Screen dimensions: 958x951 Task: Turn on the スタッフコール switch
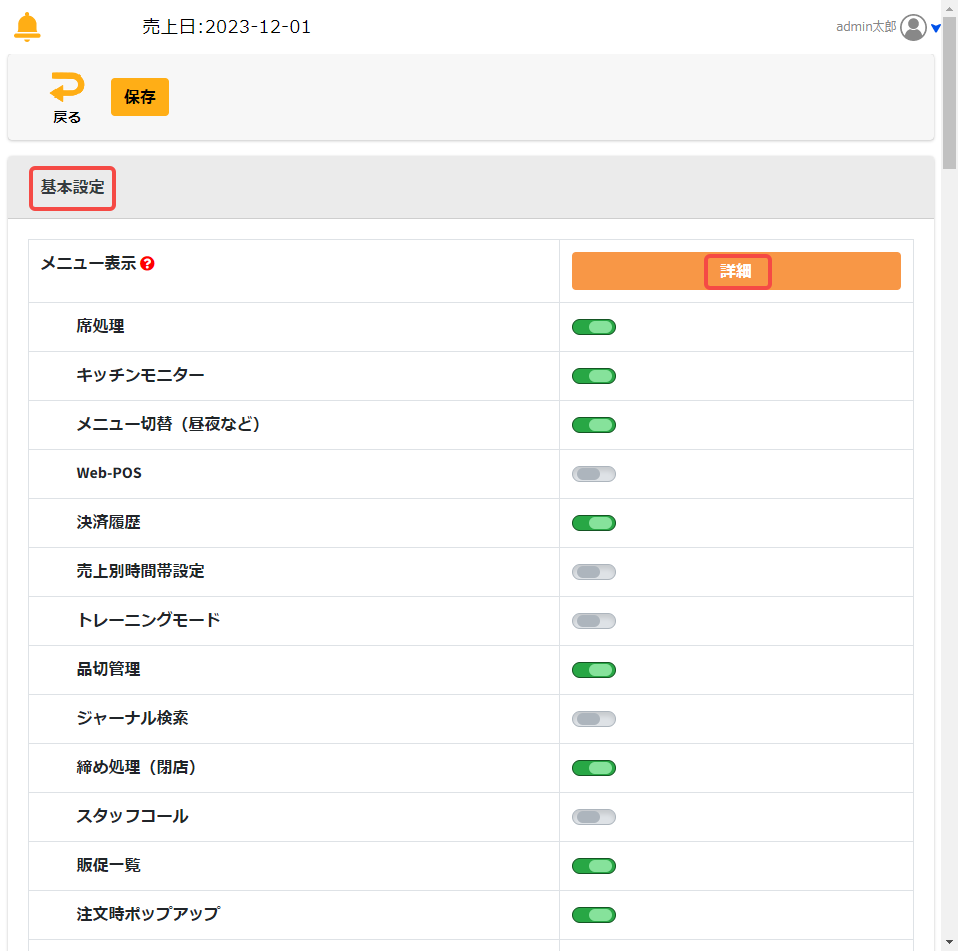pyautogui.click(x=594, y=817)
